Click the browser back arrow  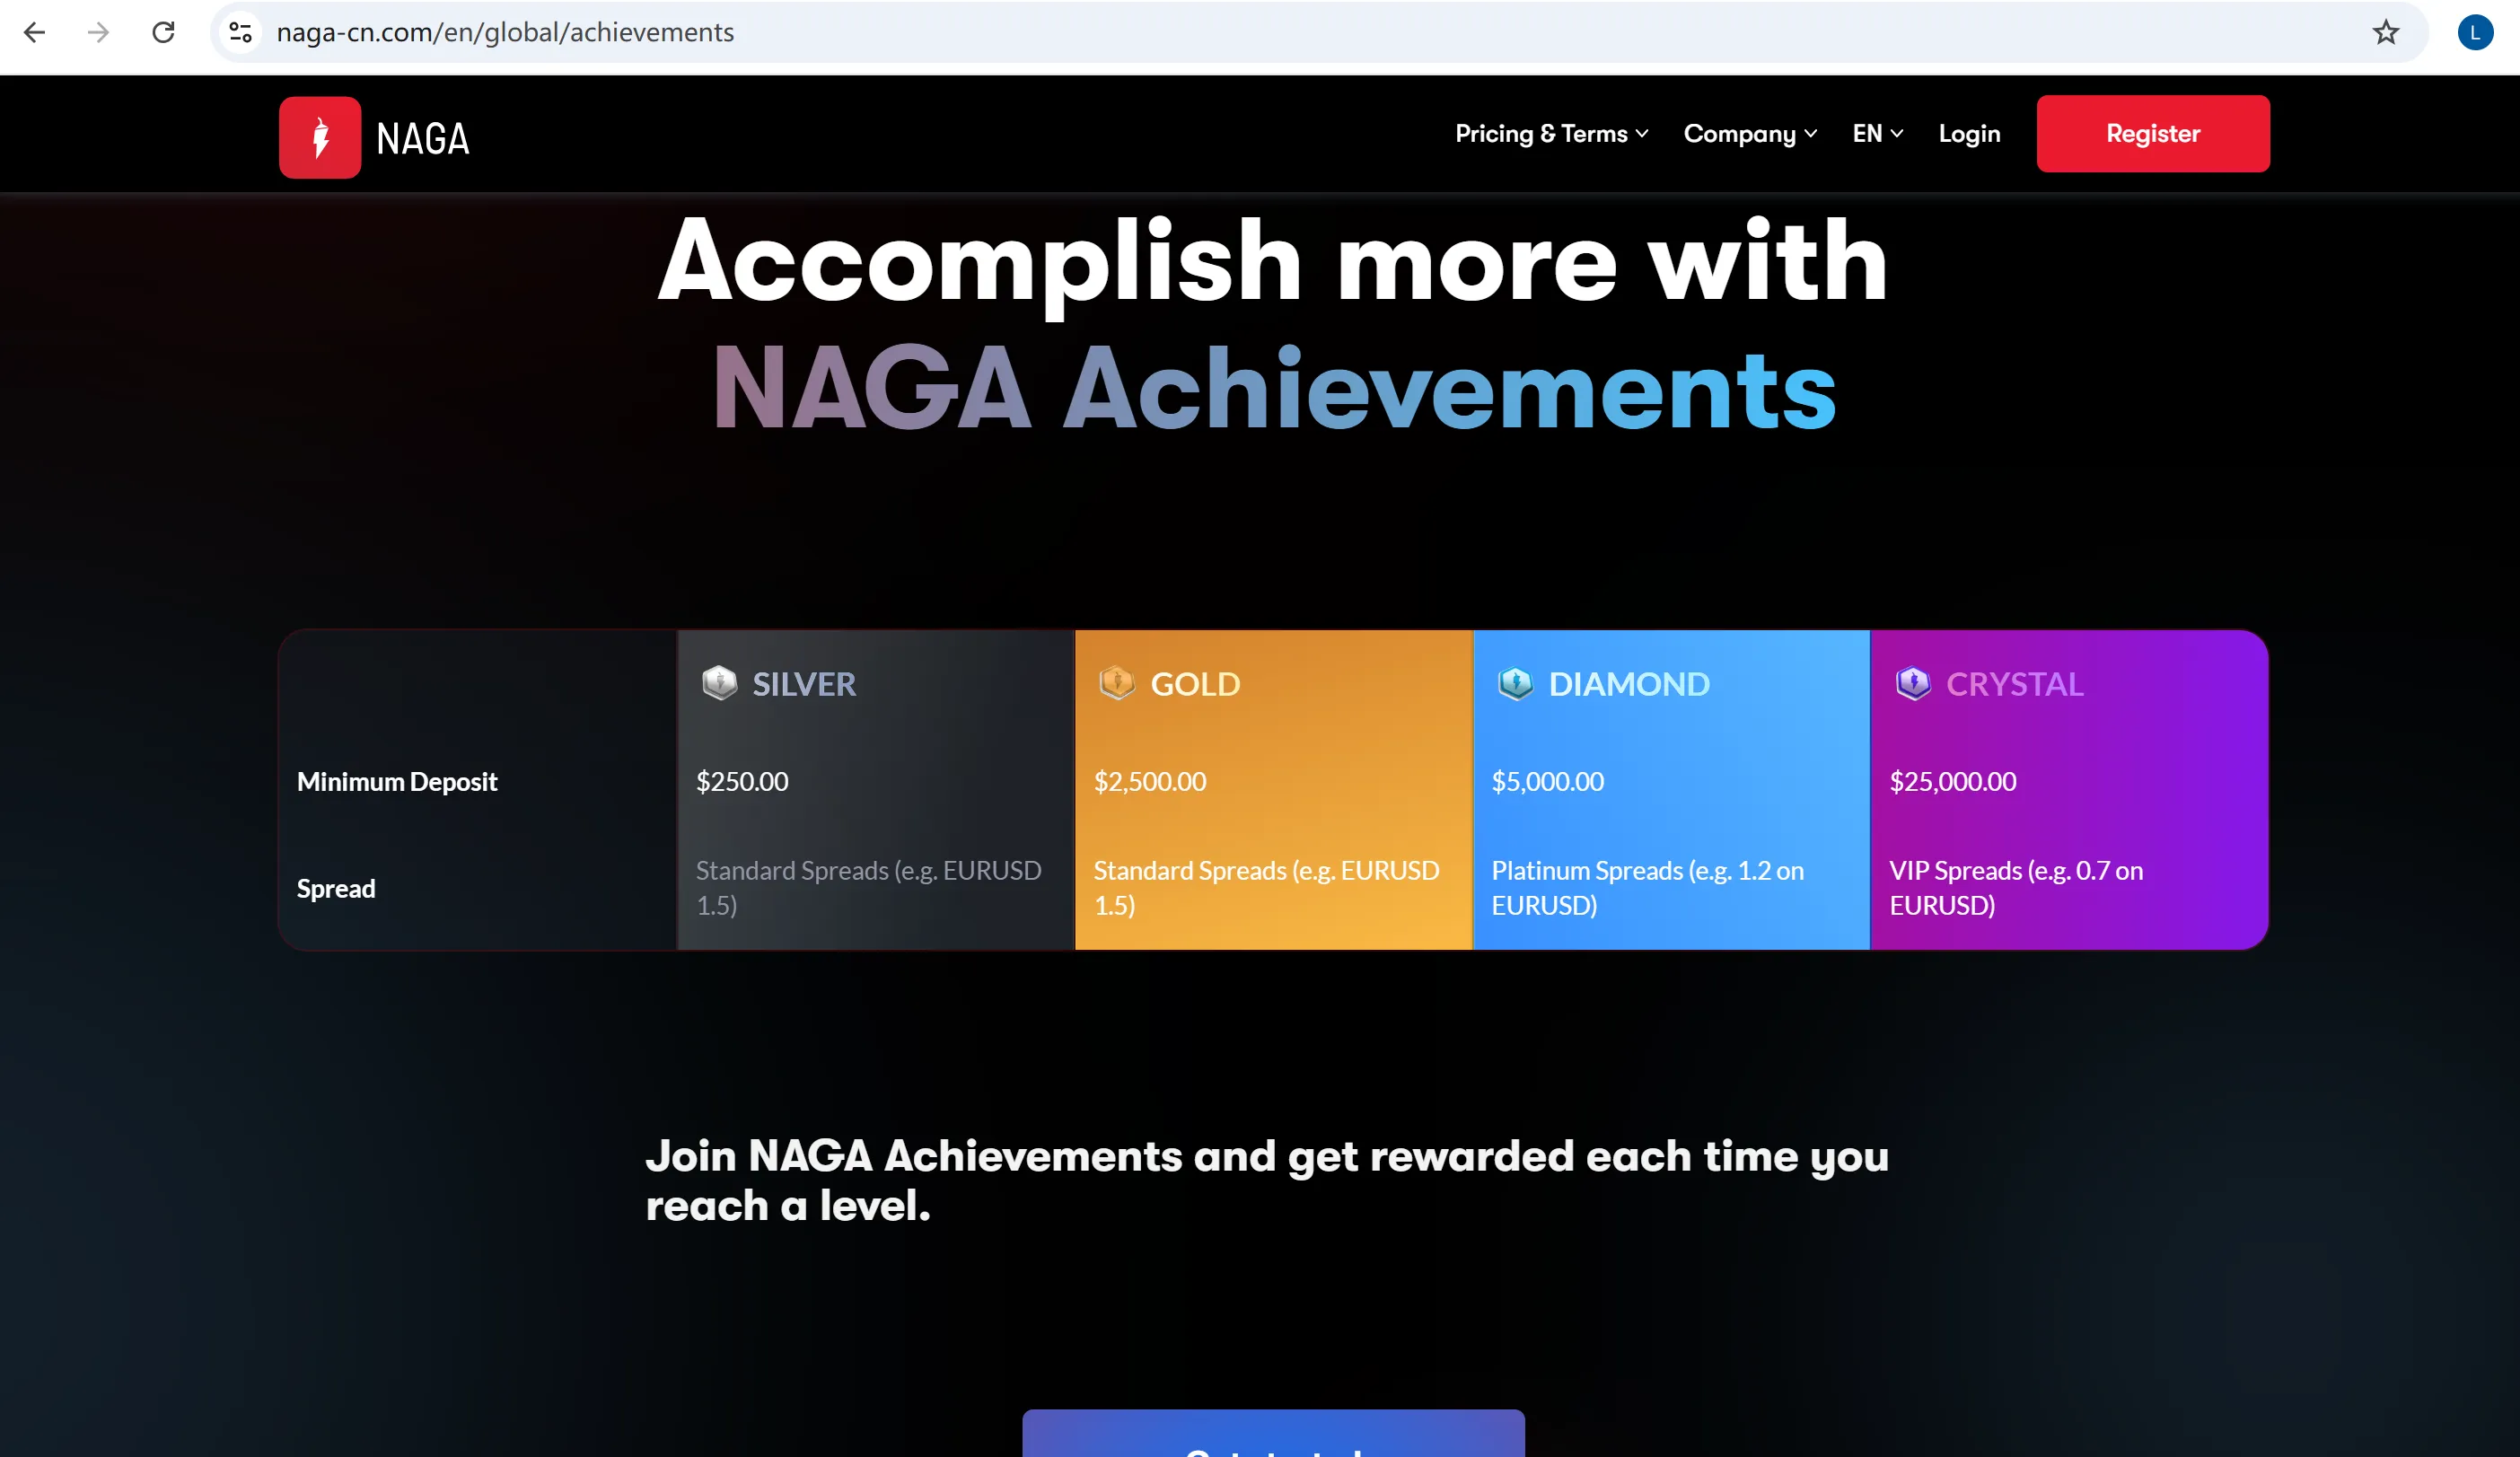[x=34, y=32]
